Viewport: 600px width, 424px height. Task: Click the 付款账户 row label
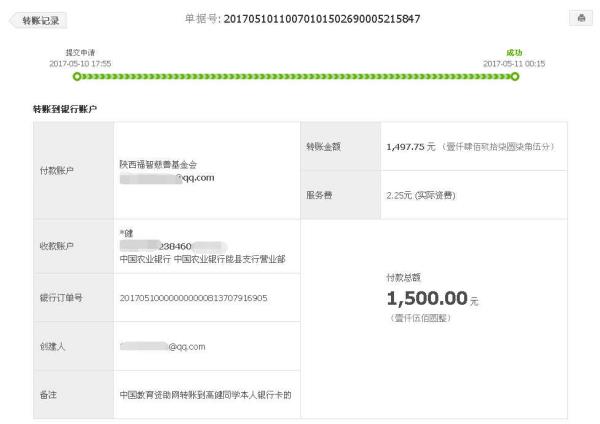(x=53, y=170)
